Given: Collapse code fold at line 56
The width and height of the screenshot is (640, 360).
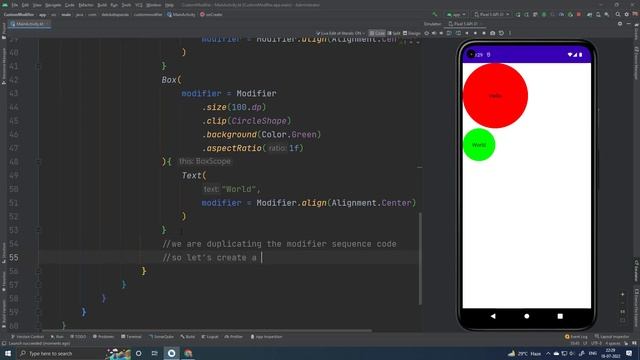Looking at the screenshot, I should coord(39,271).
